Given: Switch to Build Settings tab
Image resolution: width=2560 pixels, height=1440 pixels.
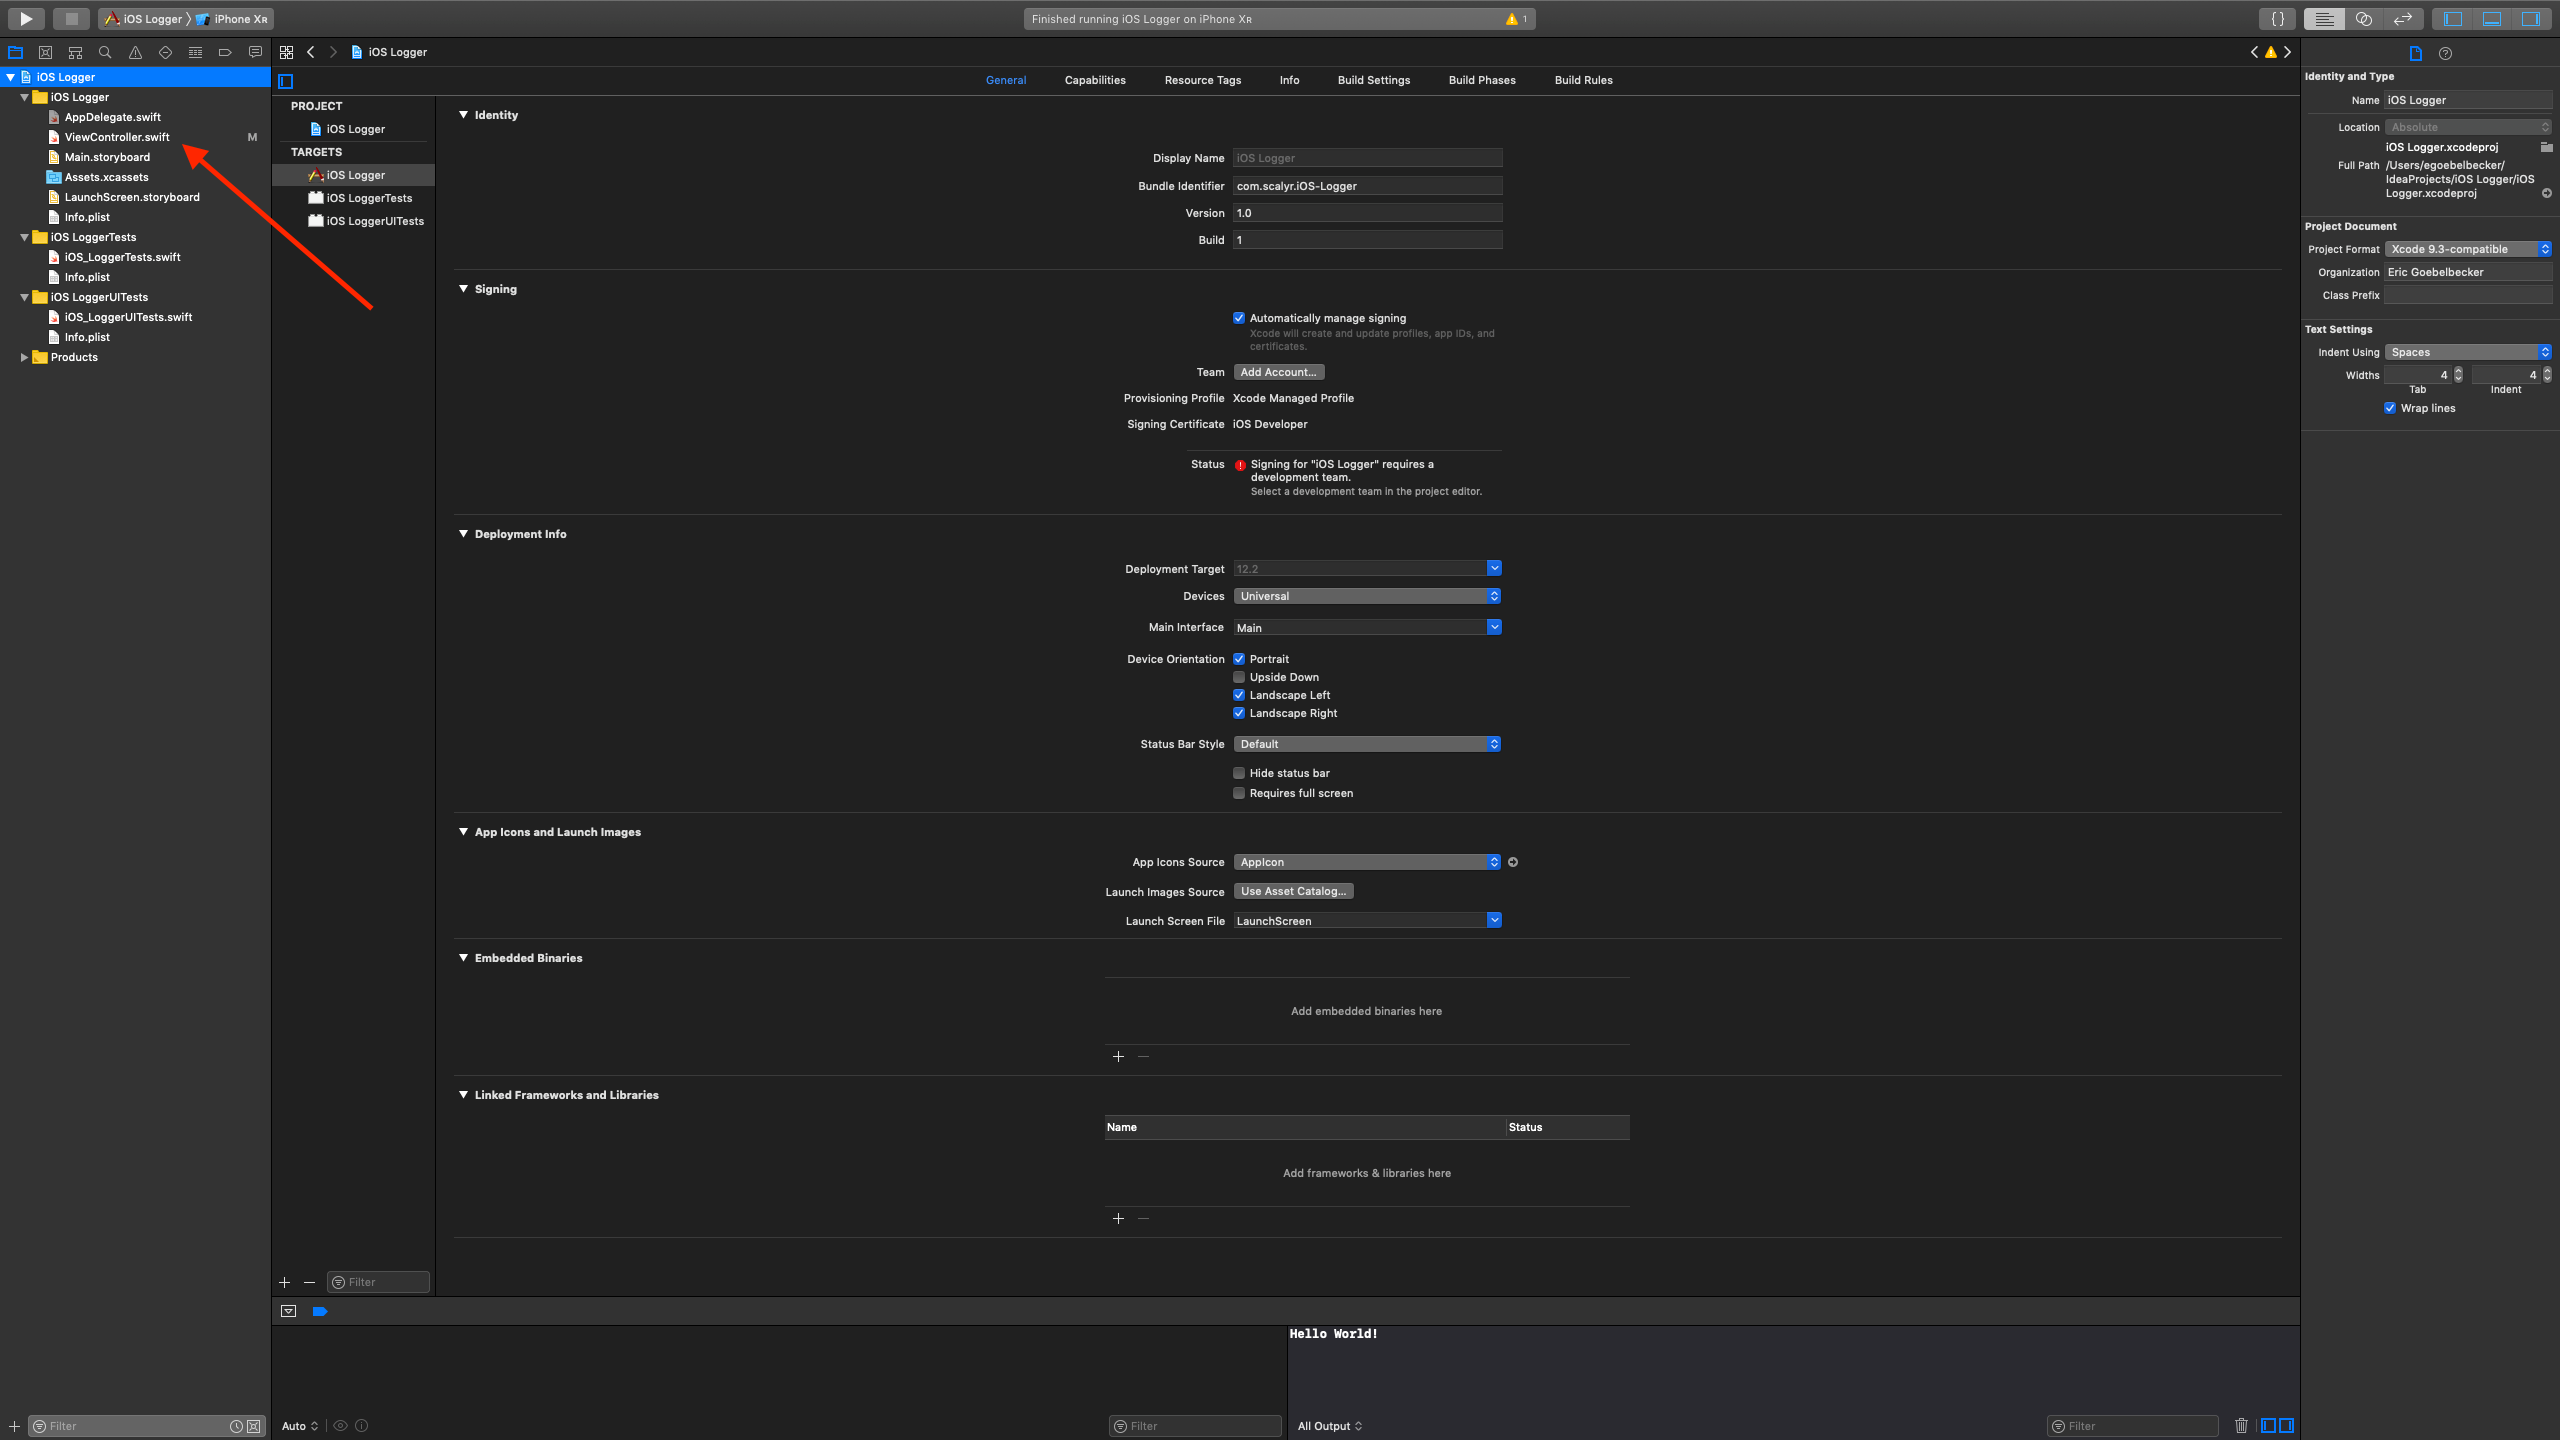Looking at the screenshot, I should tap(1373, 80).
